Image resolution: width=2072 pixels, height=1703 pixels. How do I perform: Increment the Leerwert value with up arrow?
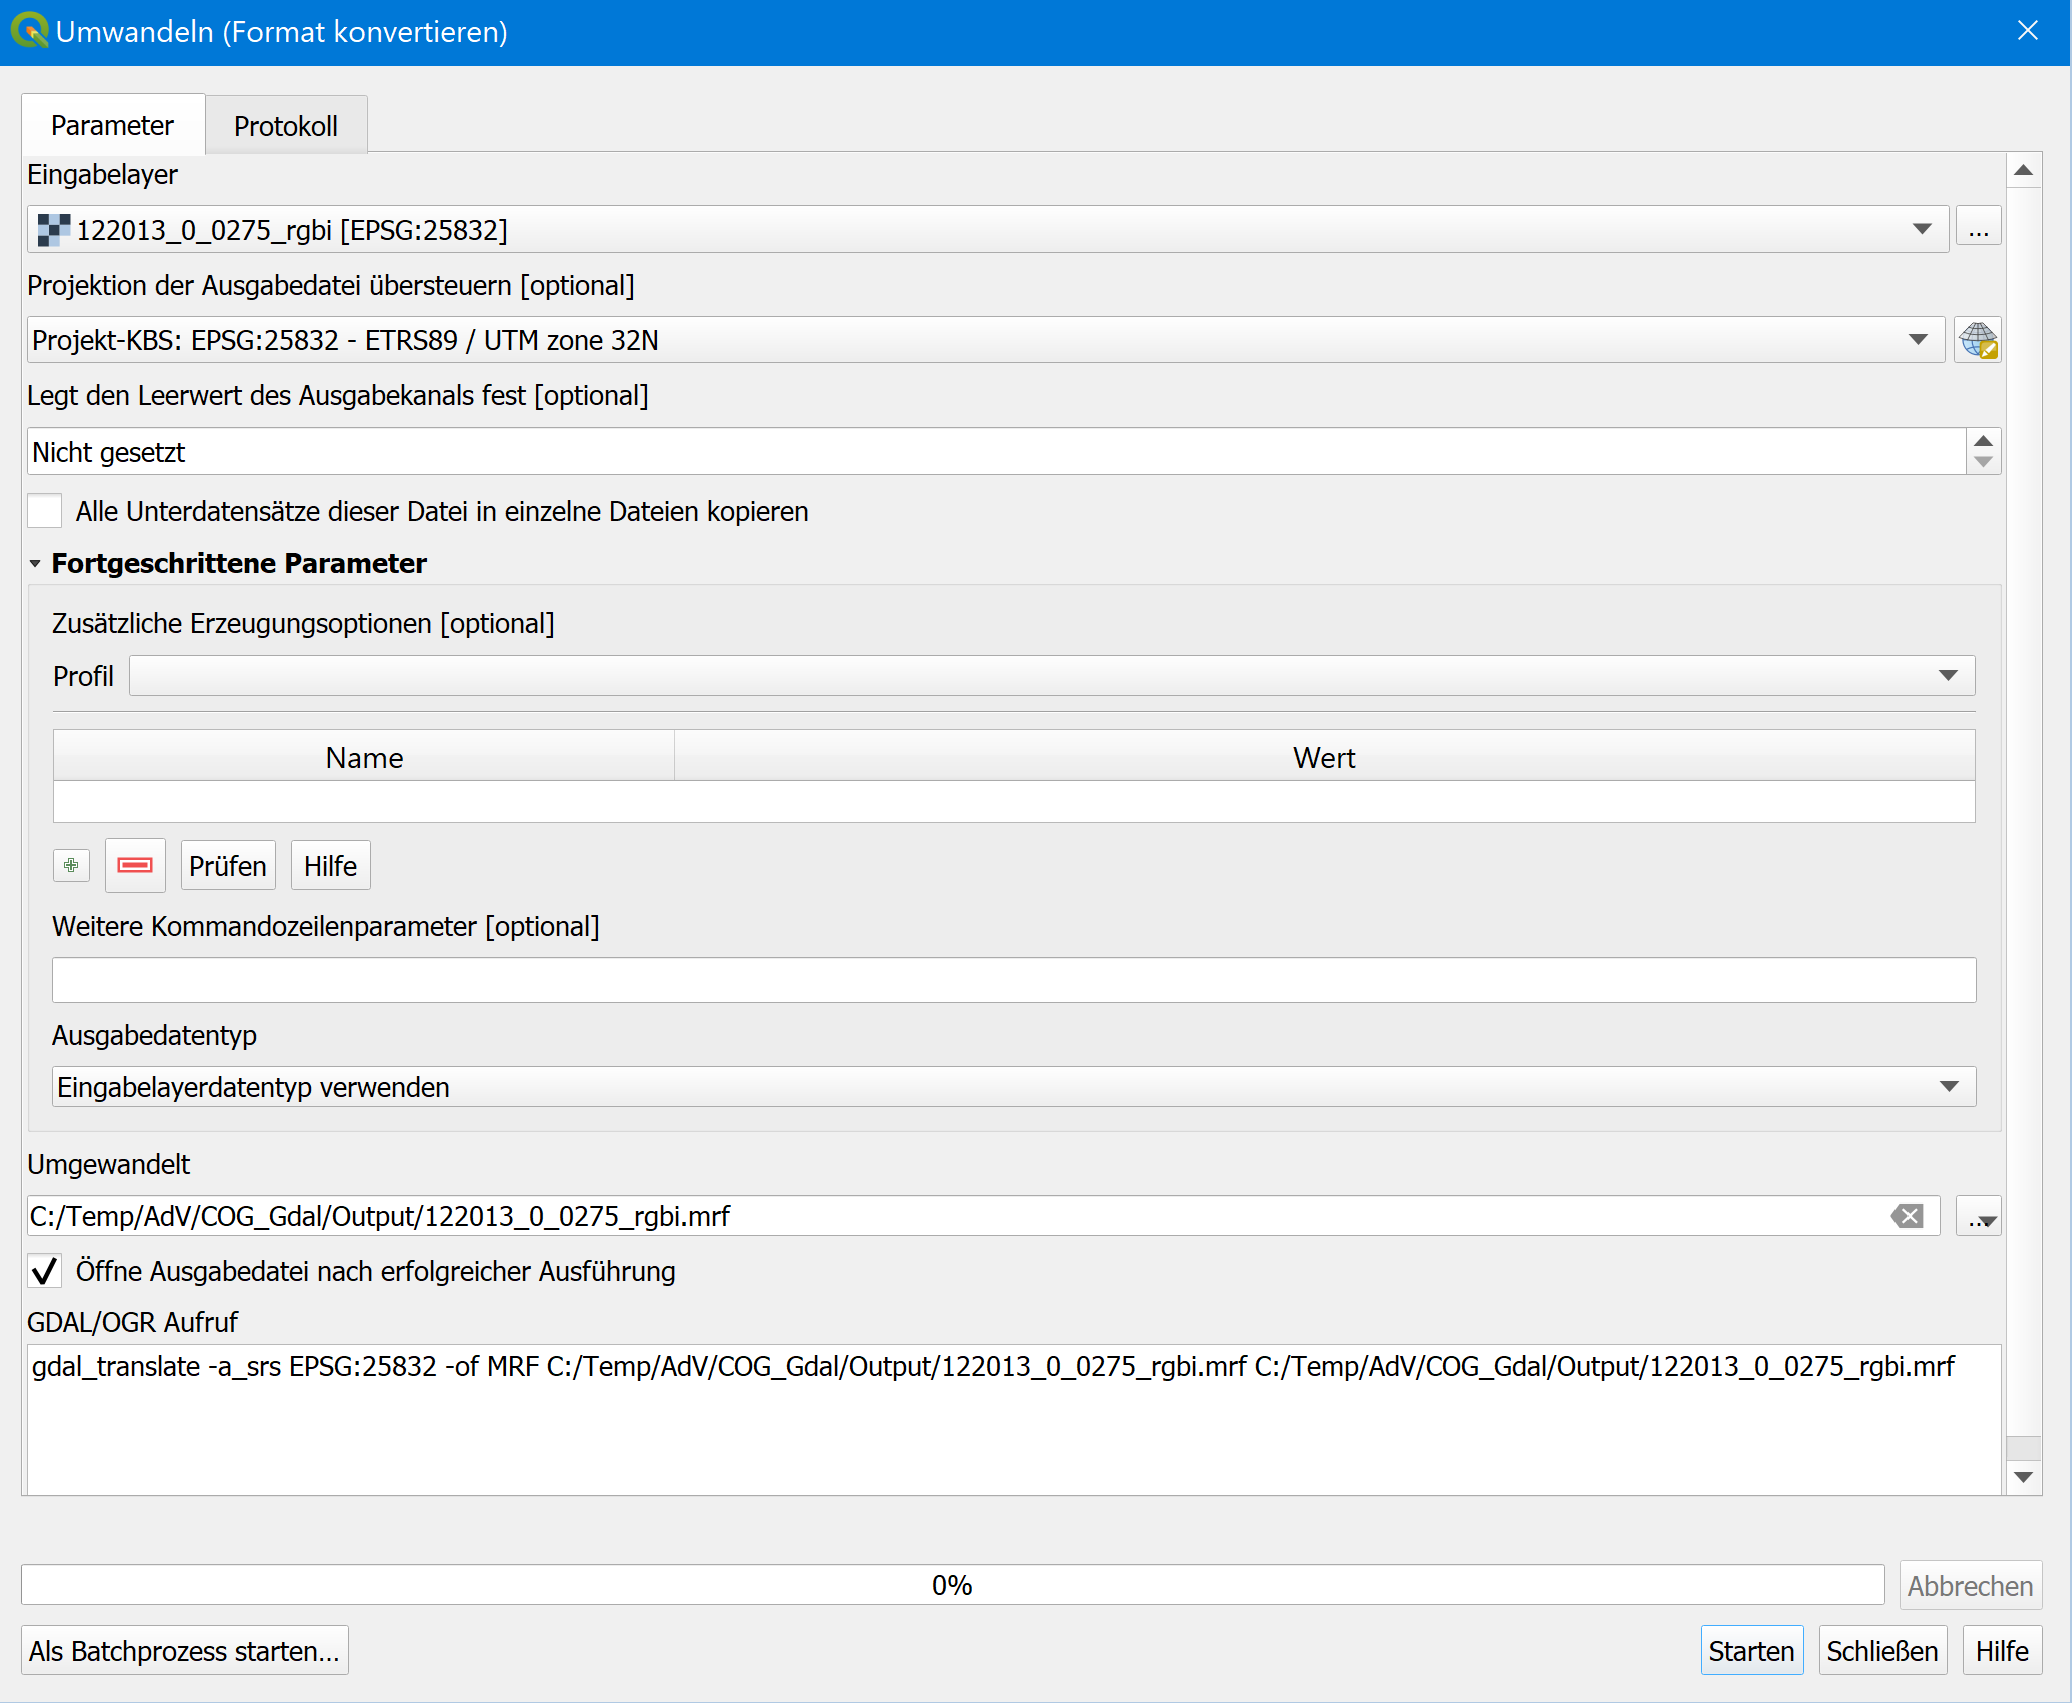1984,441
